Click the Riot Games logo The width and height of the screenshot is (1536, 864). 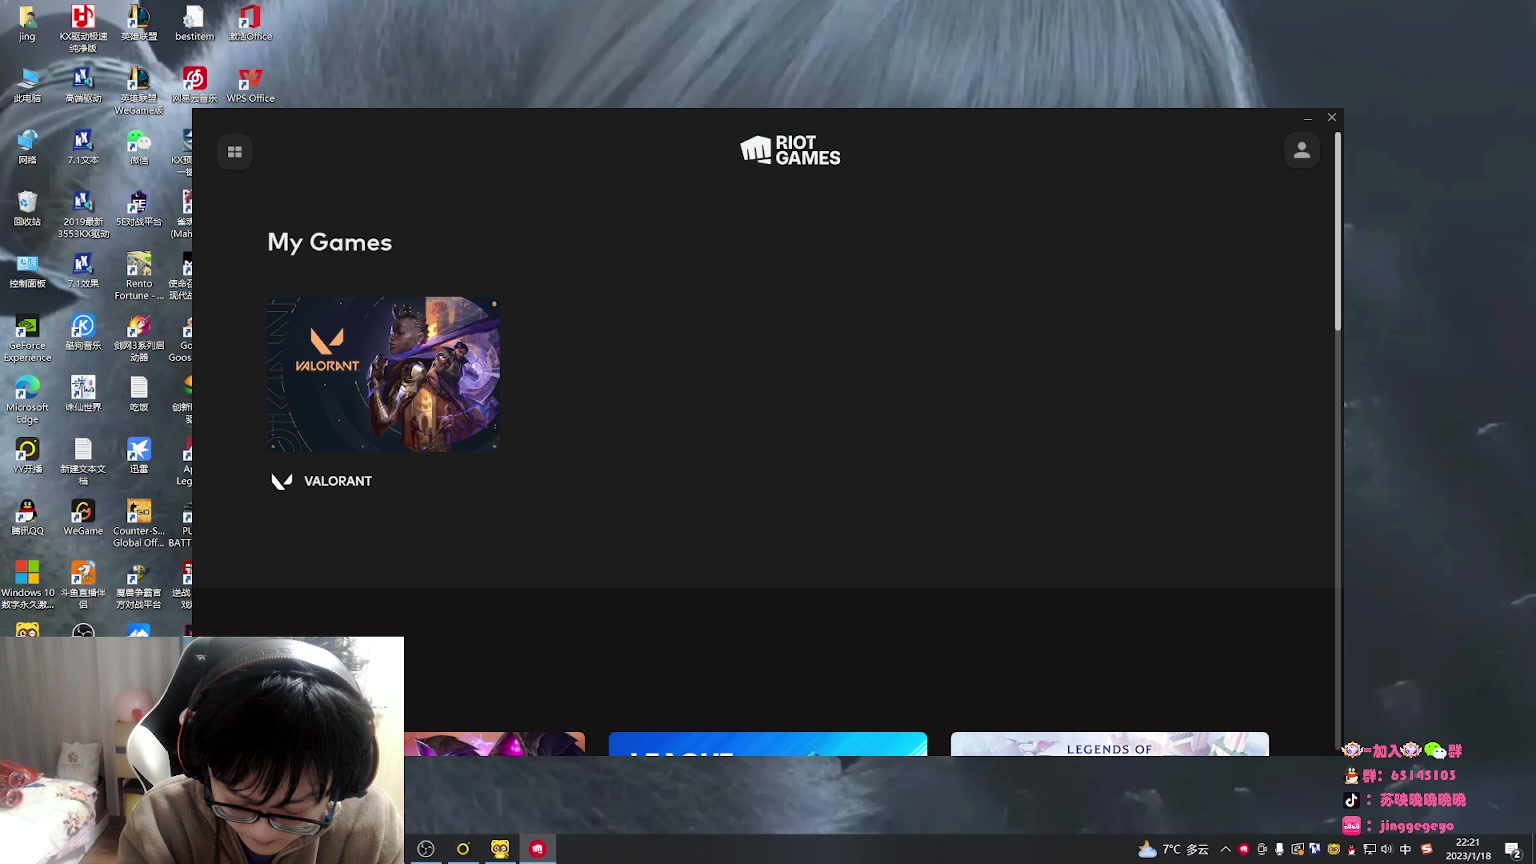[790, 150]
